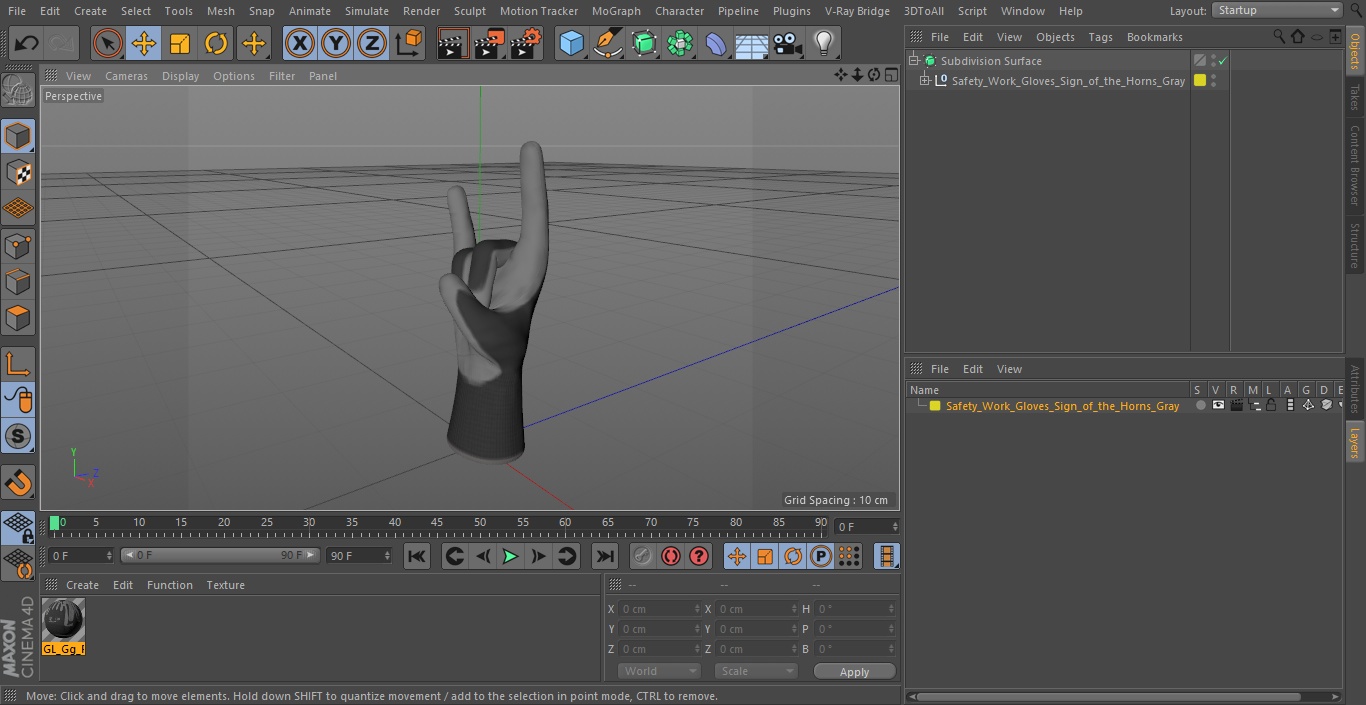
Task: Click the yellow layer color swatch
Action: click(935, 406)
